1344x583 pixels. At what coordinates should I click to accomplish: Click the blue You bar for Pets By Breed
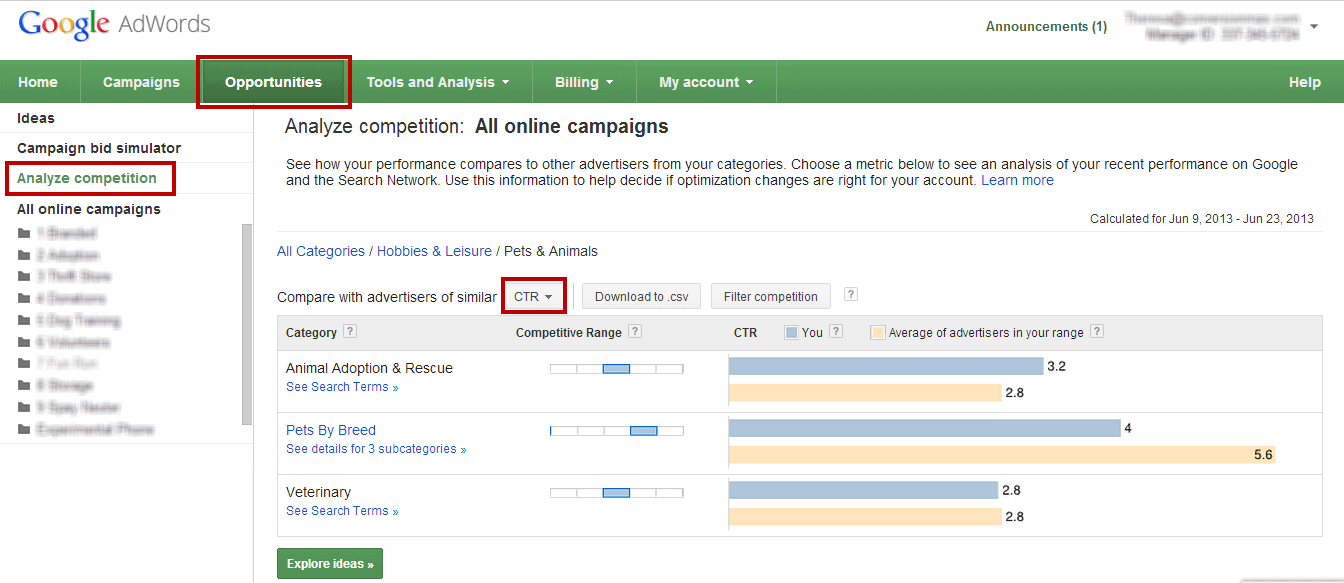pos(925,428)
